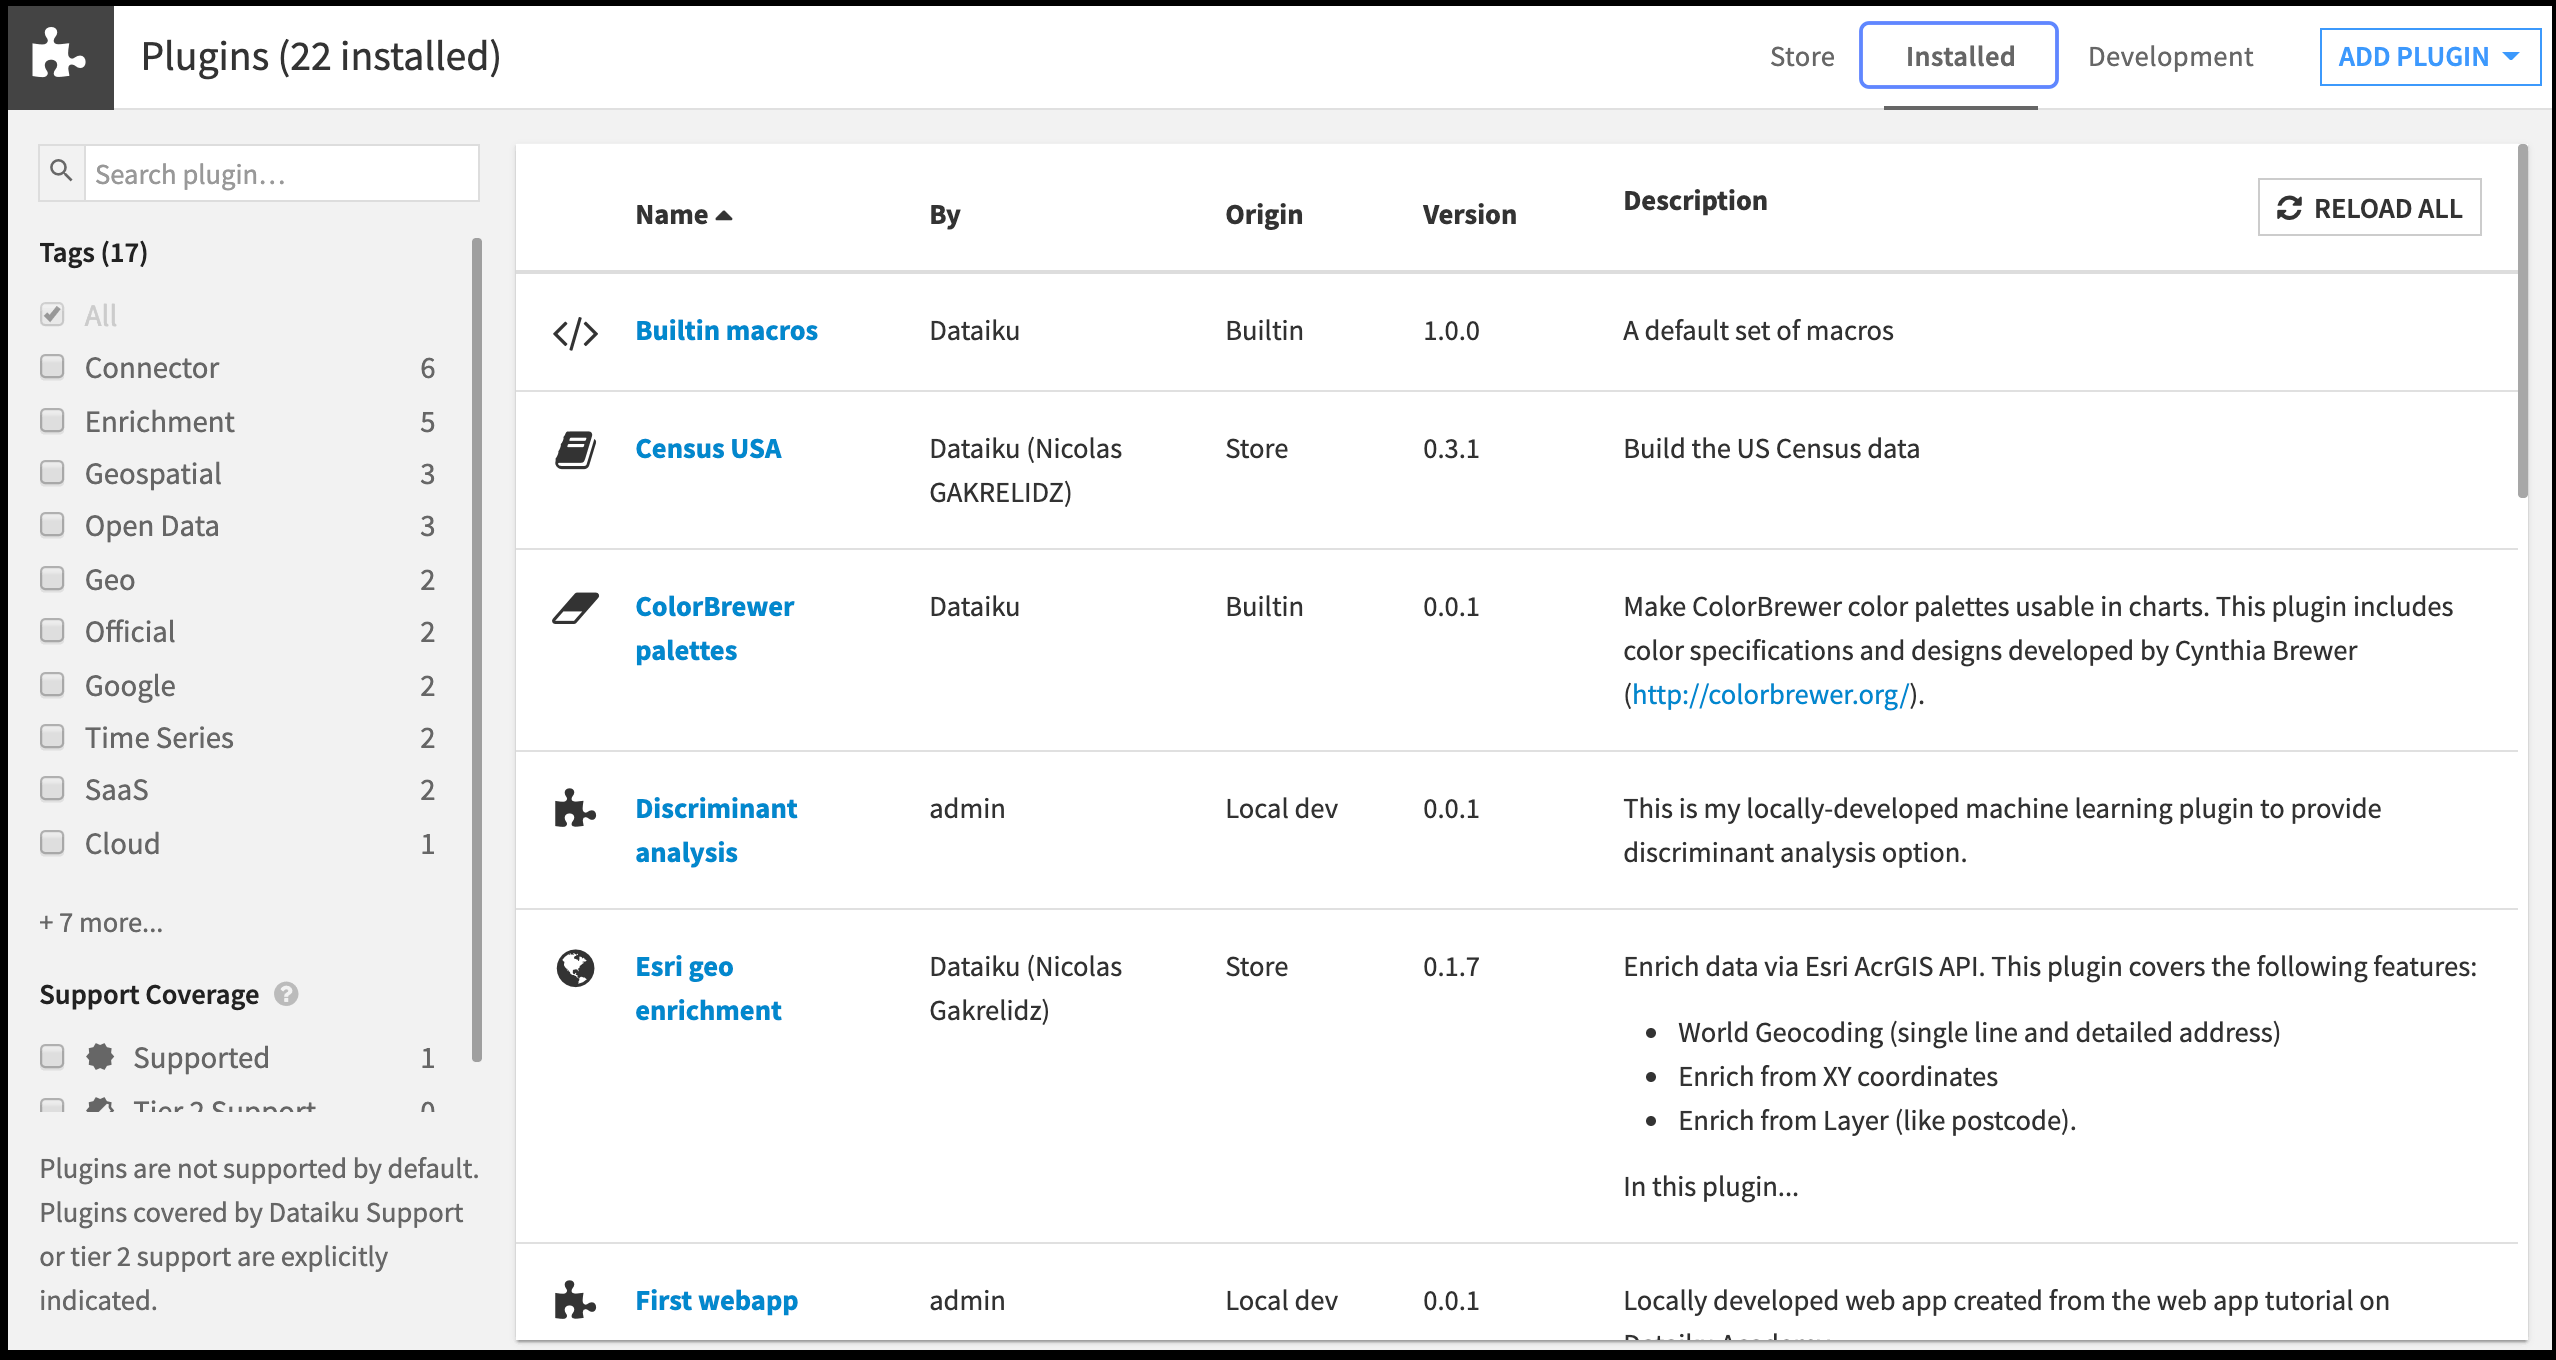The image size is (2556, 1360).
Task: Toggle the All tags checkbox
Action: (52, 314)
